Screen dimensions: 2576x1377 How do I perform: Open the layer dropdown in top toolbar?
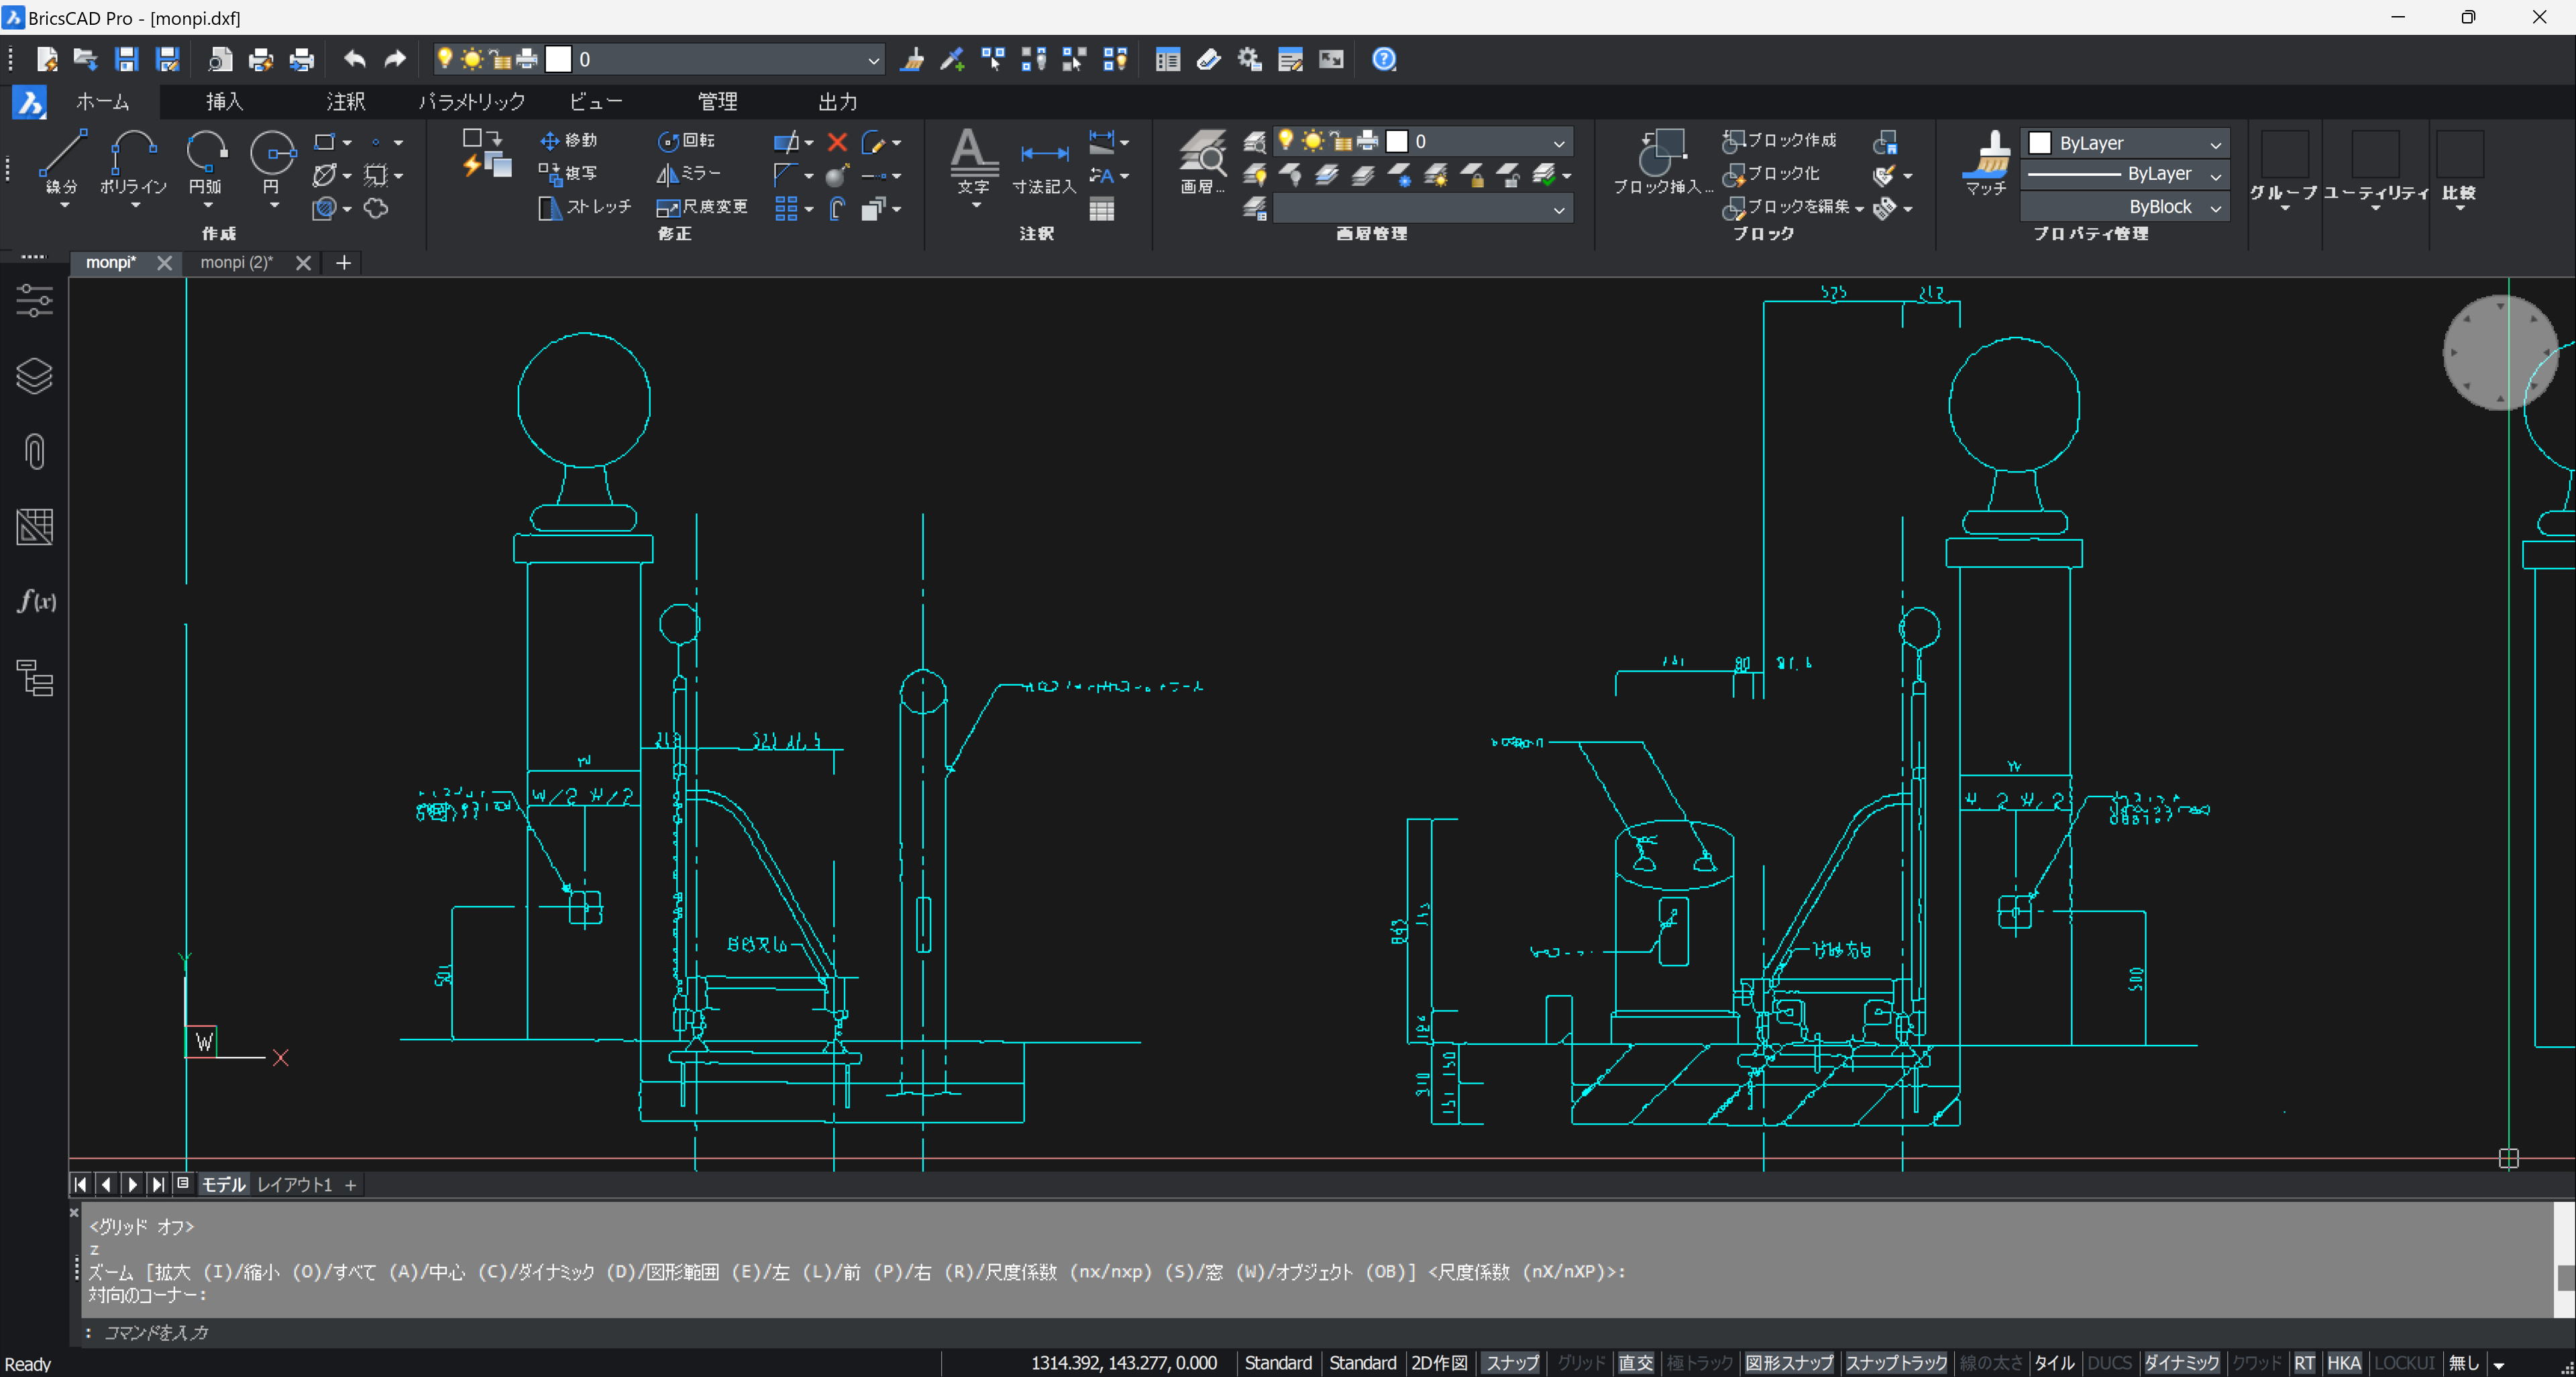[x=873, y=60]
